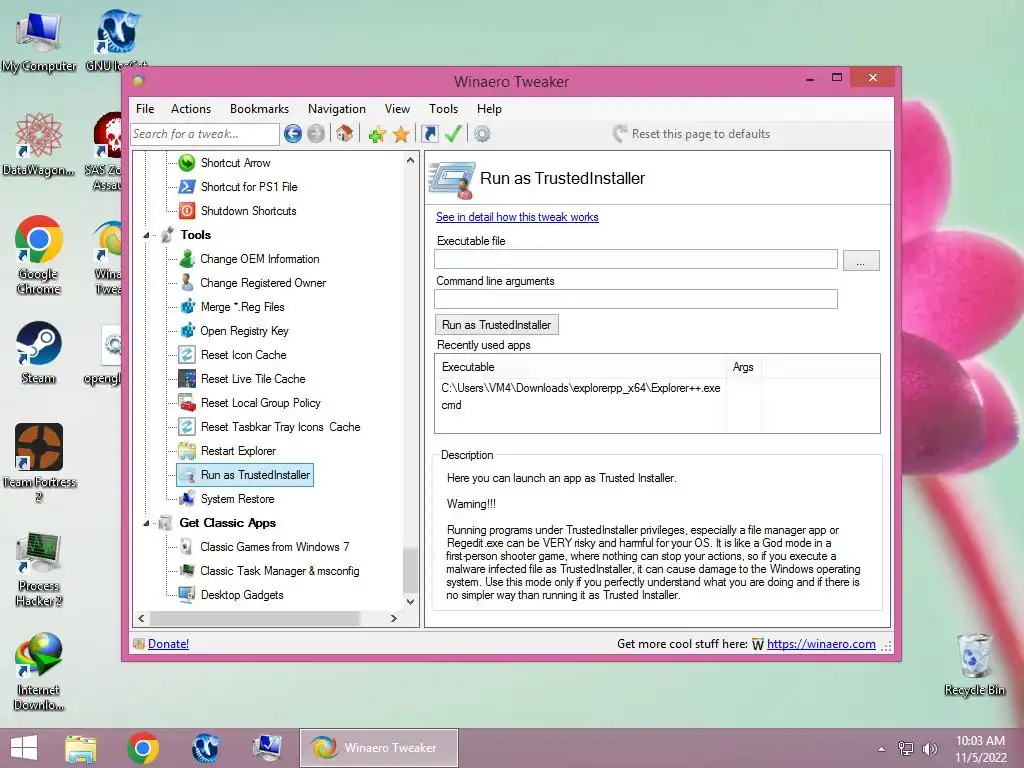Open the Bookmarks menu
Image resolution: width=1024 pixels, height=768 pixels.
coord(259,109)
